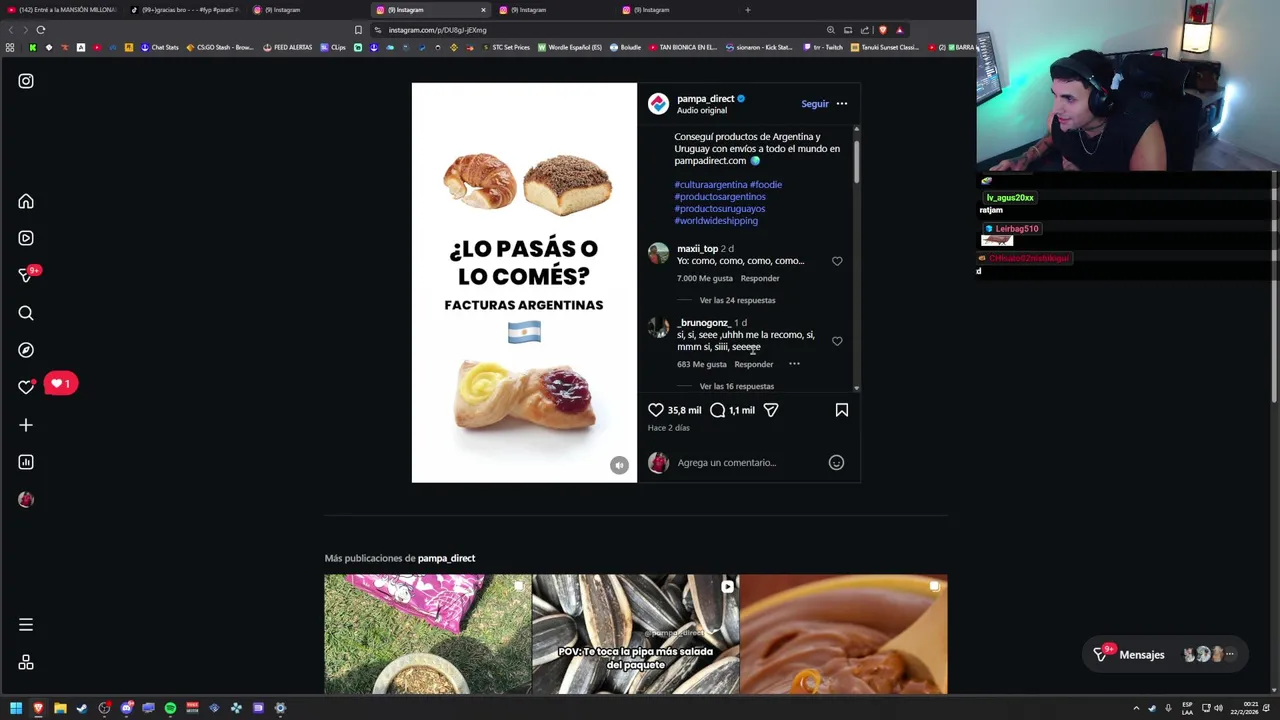The height and width of the screenshot is (720, 1280).
Task: Like the pampa_direct post with the heart icon
Action: [x=656, y=410]
